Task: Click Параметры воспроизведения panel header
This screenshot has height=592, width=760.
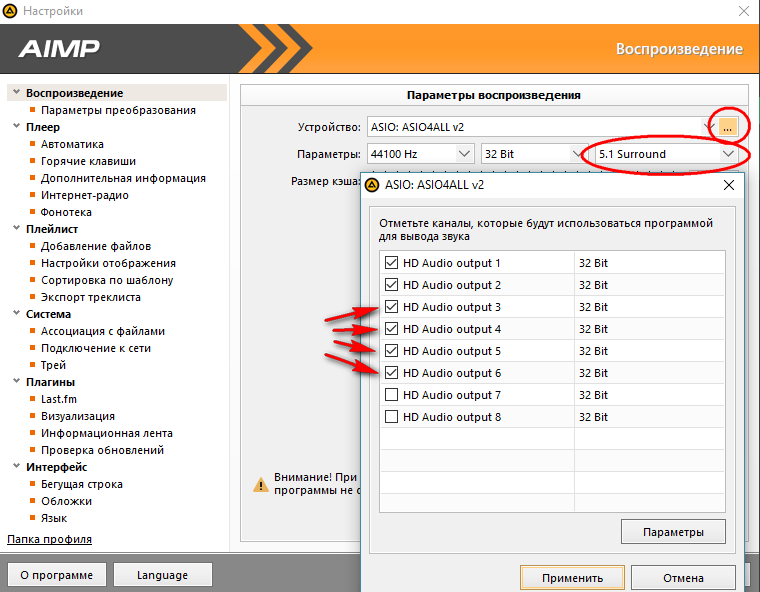Action: 494,95
